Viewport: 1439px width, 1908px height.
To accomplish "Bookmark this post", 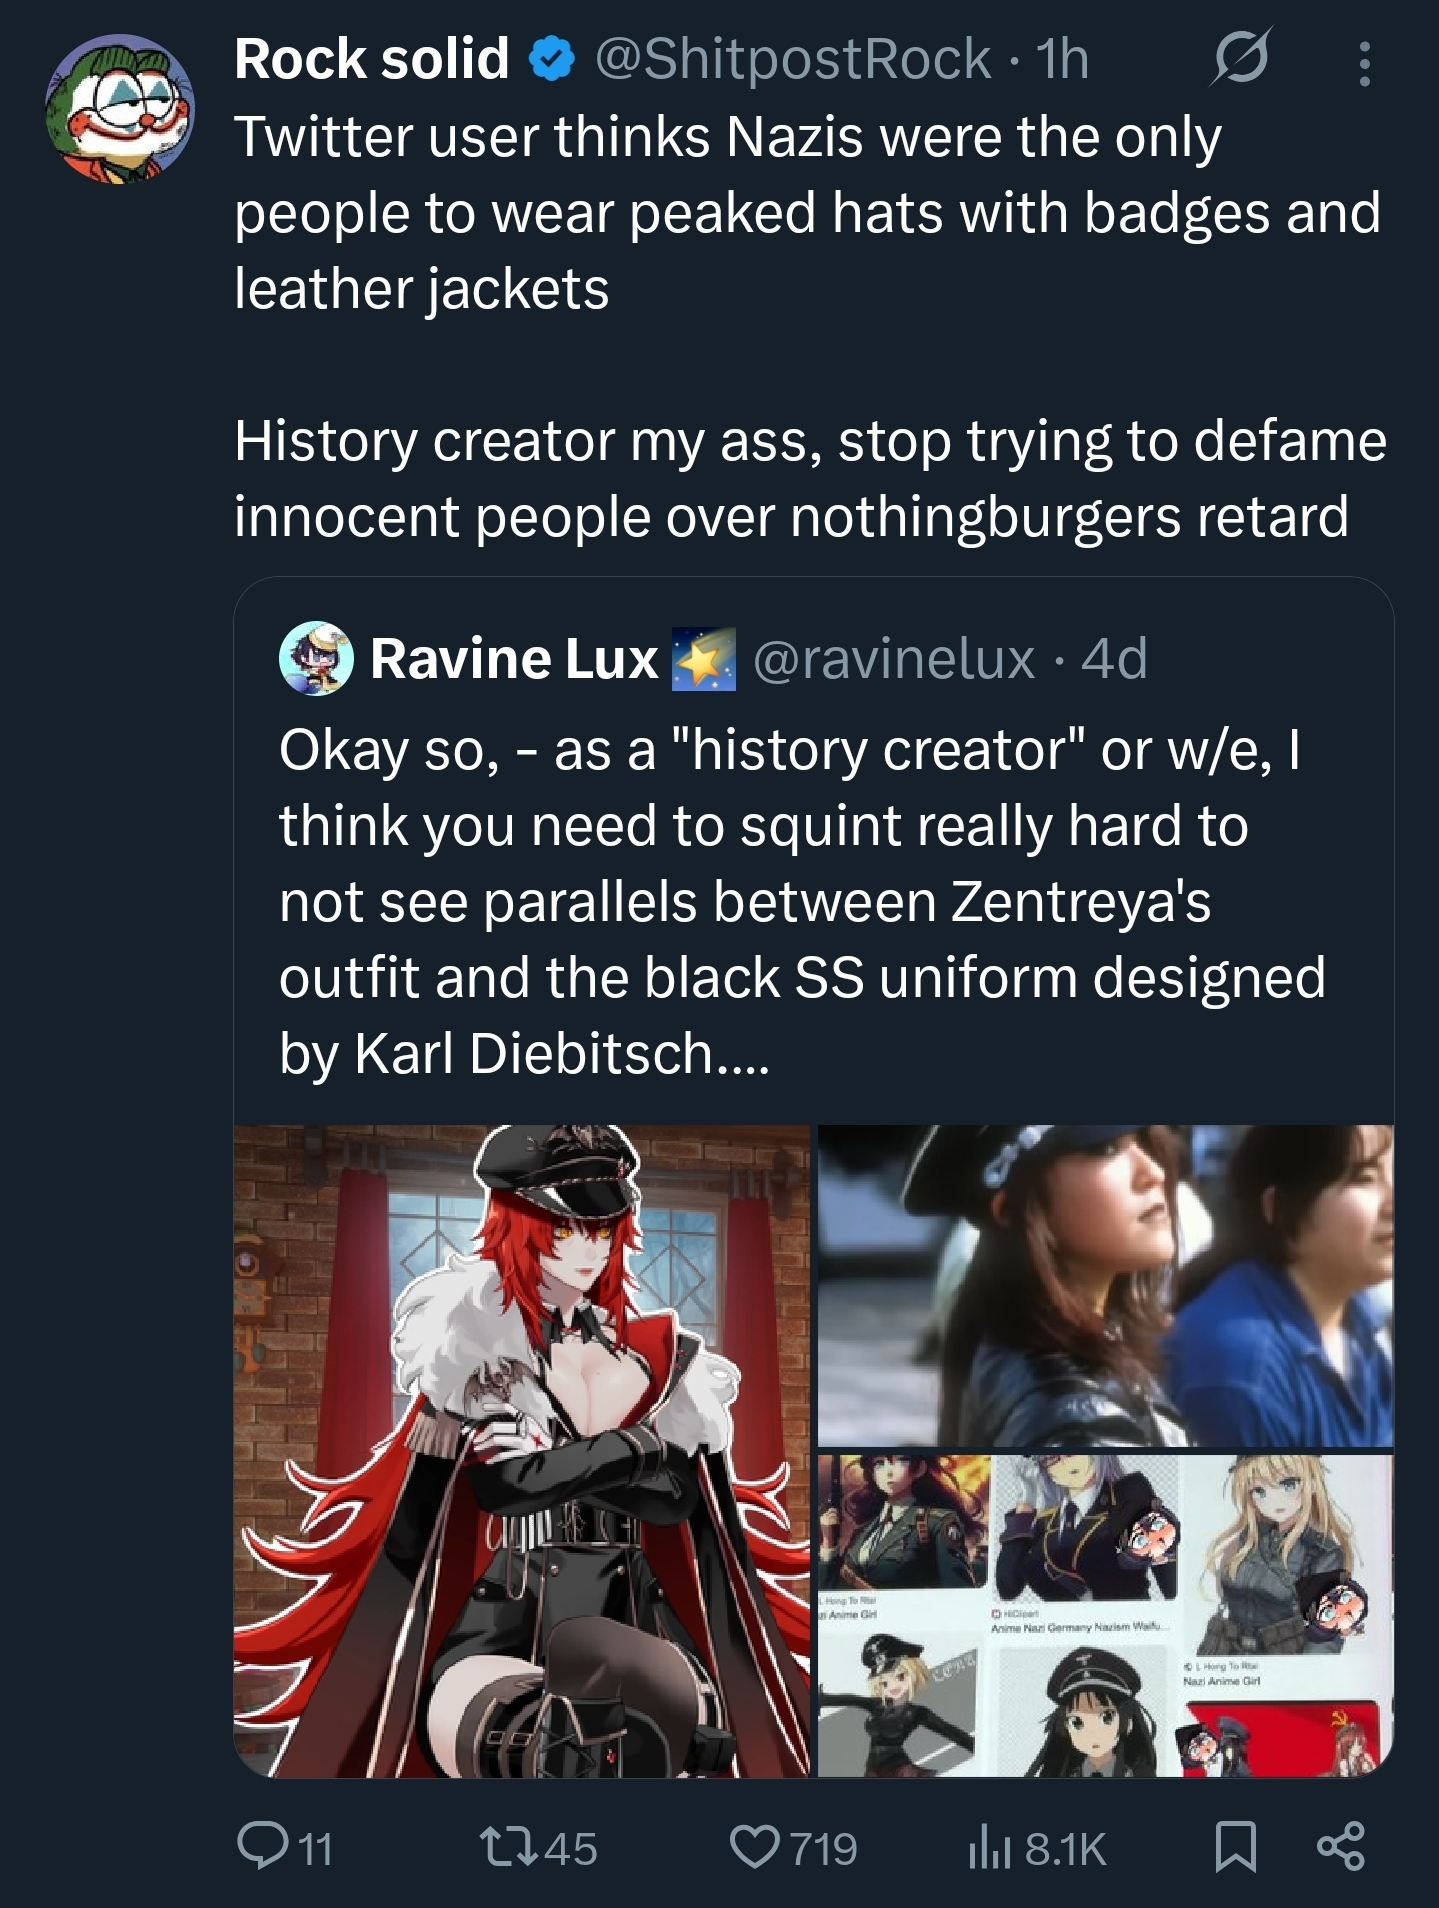I will pyautogui.click(x=1235, y=1848).
